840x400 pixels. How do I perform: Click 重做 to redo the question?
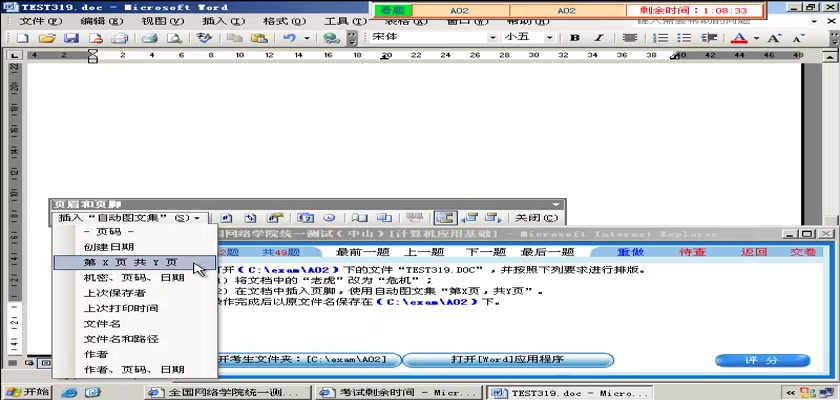[x=630, y=252]
